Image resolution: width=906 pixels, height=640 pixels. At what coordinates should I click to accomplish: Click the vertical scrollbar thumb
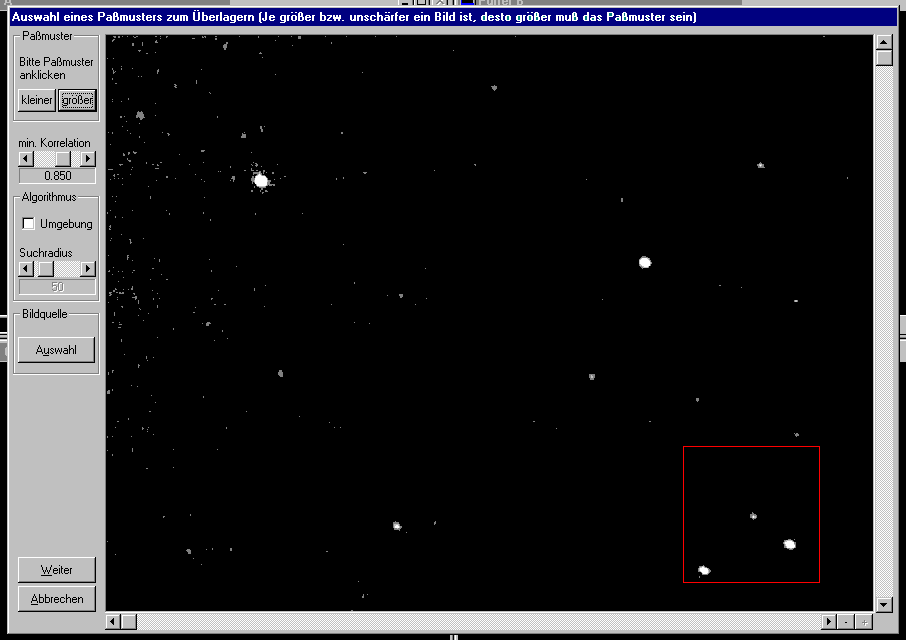(884, 58)
